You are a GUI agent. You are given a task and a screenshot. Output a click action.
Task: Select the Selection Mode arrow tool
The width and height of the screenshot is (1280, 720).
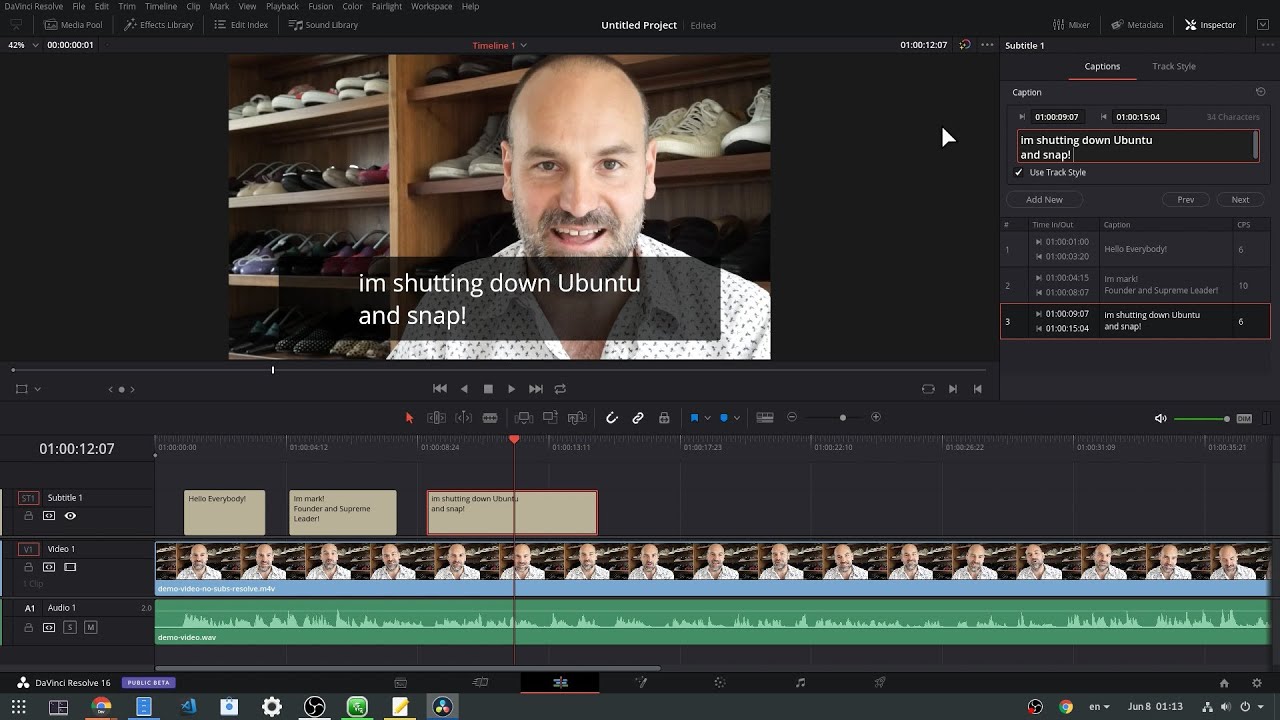409,418
